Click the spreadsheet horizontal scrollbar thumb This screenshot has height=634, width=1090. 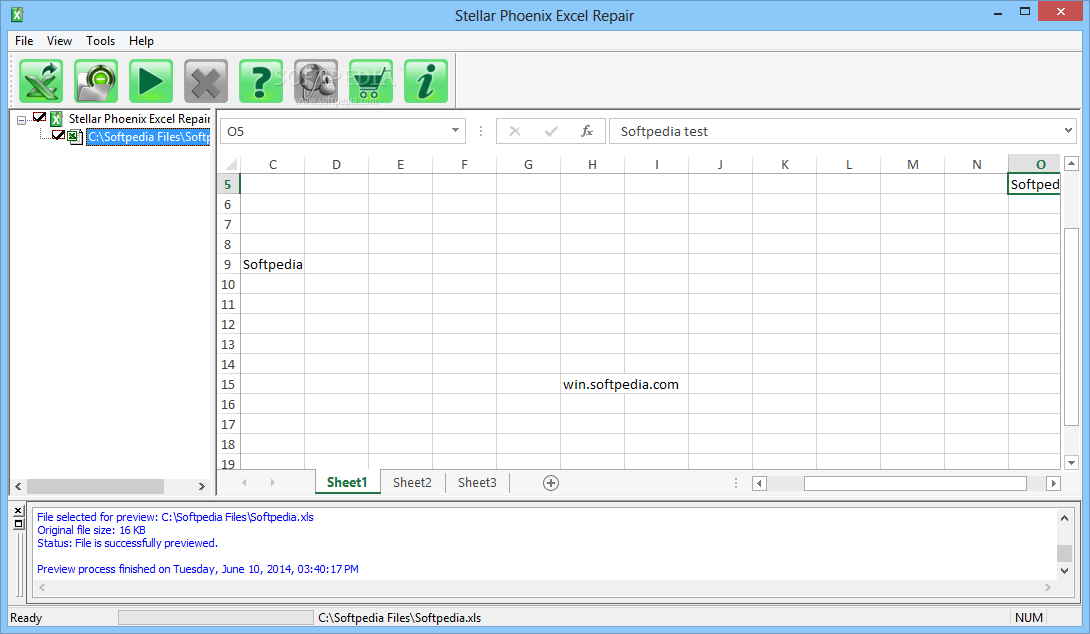(915, 483)
